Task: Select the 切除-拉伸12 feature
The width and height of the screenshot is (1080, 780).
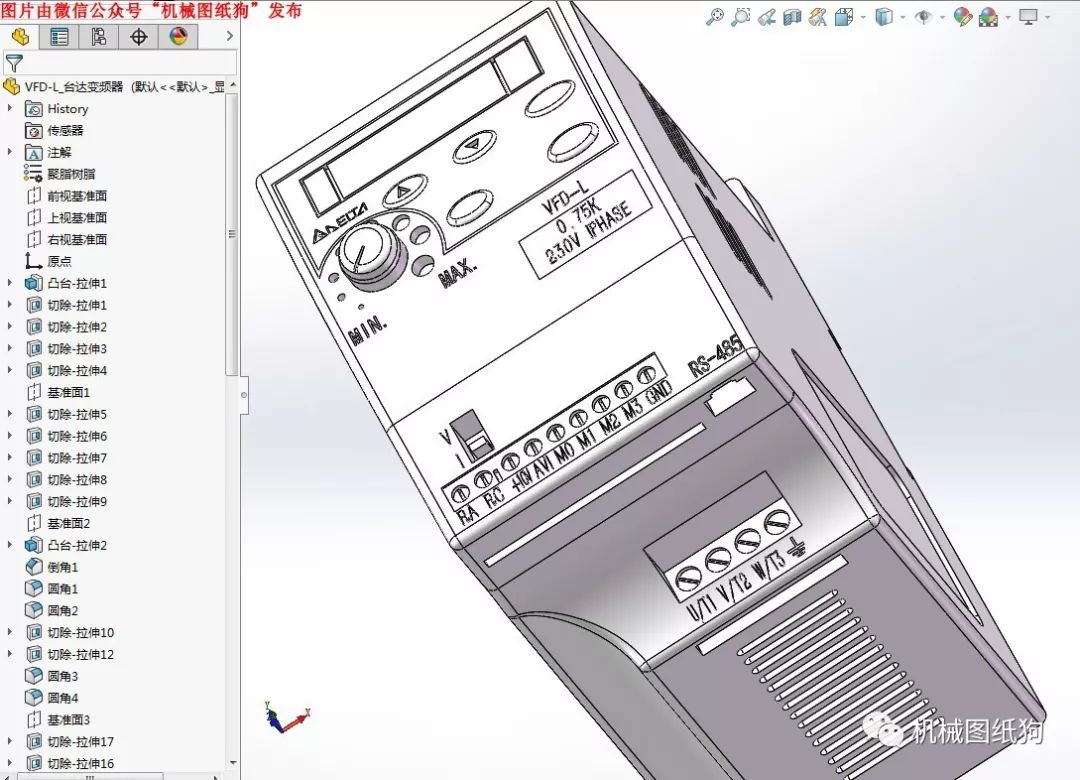Action: click(x=70, y=655)
